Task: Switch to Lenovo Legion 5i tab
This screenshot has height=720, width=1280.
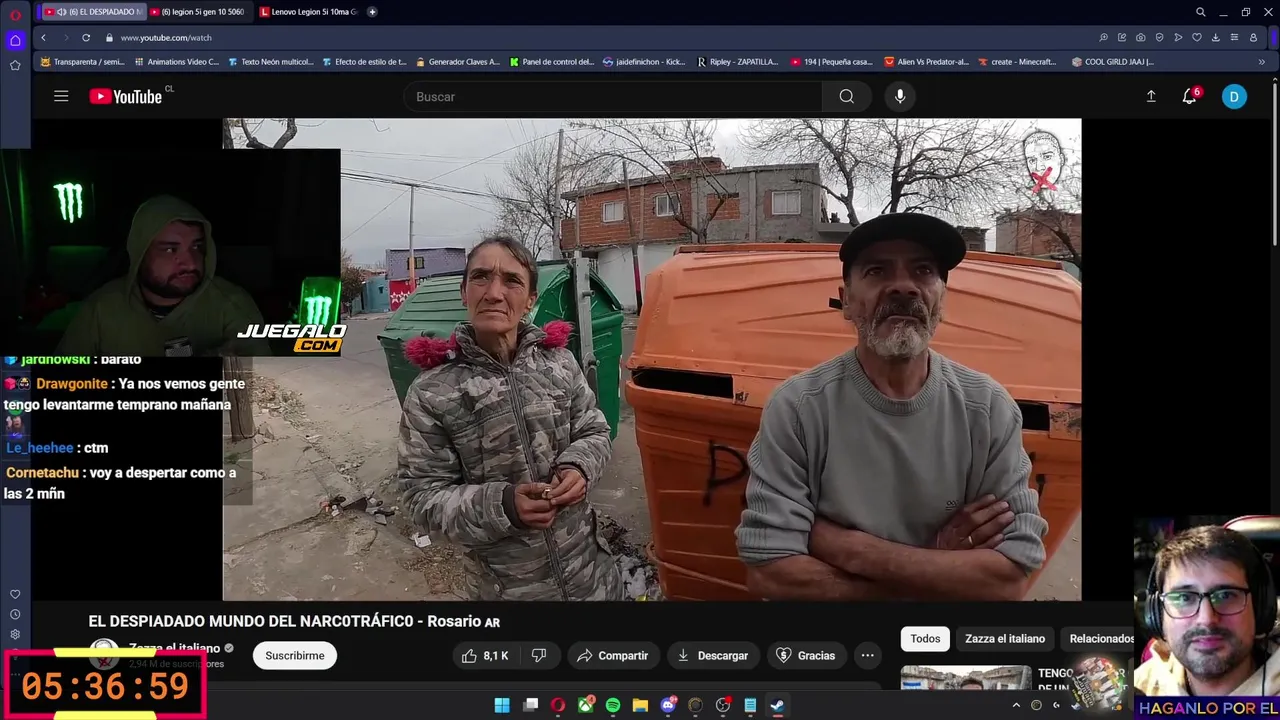Action: coord(308,12)
